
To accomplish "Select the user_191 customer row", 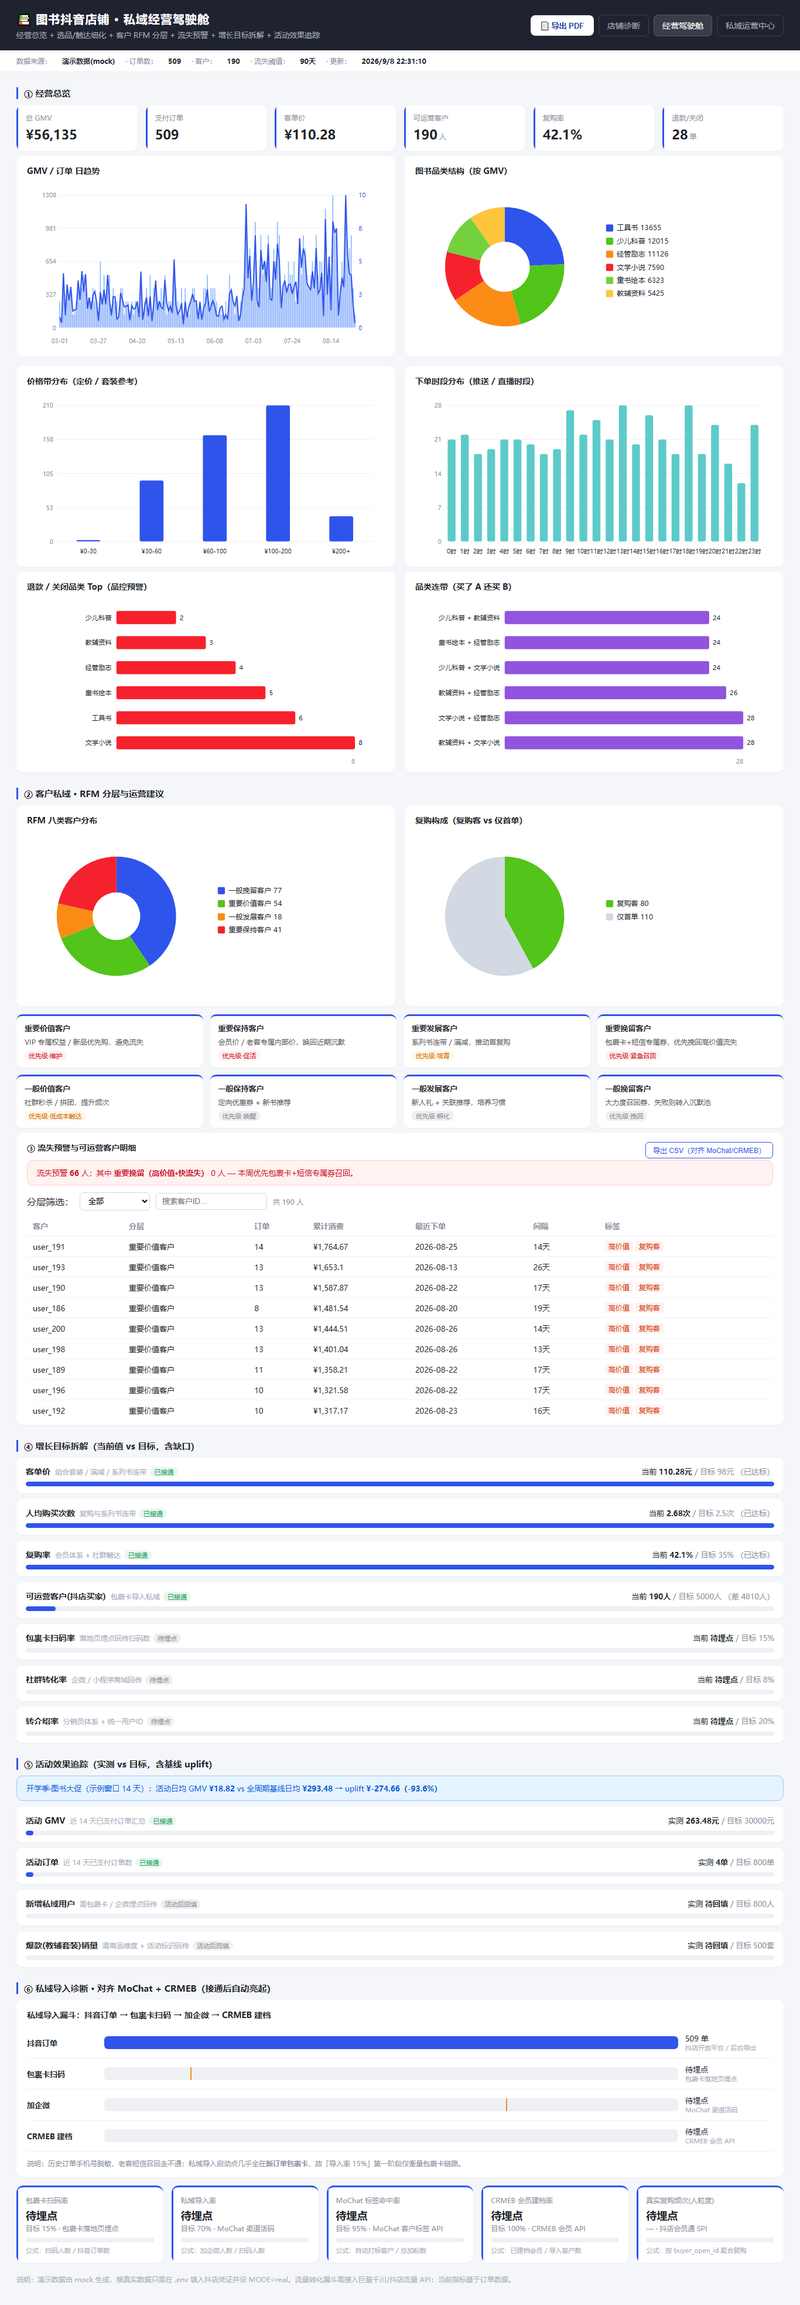I will tap(400, 1247).
